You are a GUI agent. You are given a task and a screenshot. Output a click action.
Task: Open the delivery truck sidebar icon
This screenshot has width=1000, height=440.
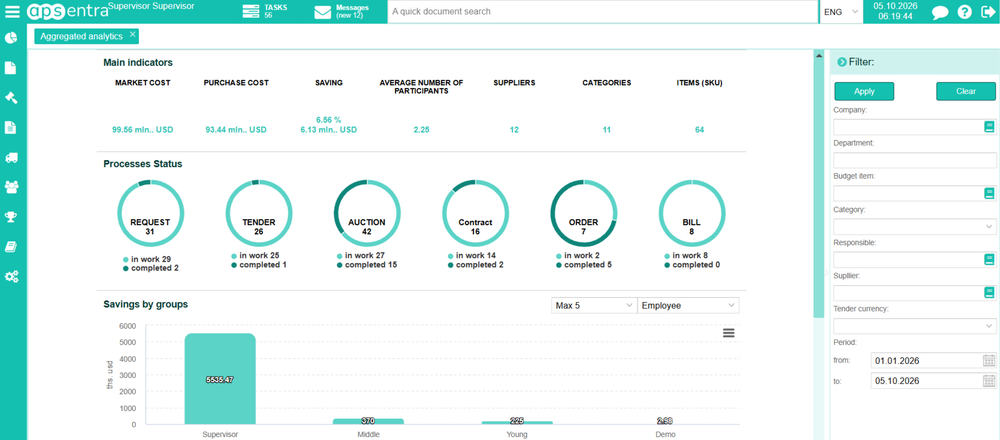point(11,158)
